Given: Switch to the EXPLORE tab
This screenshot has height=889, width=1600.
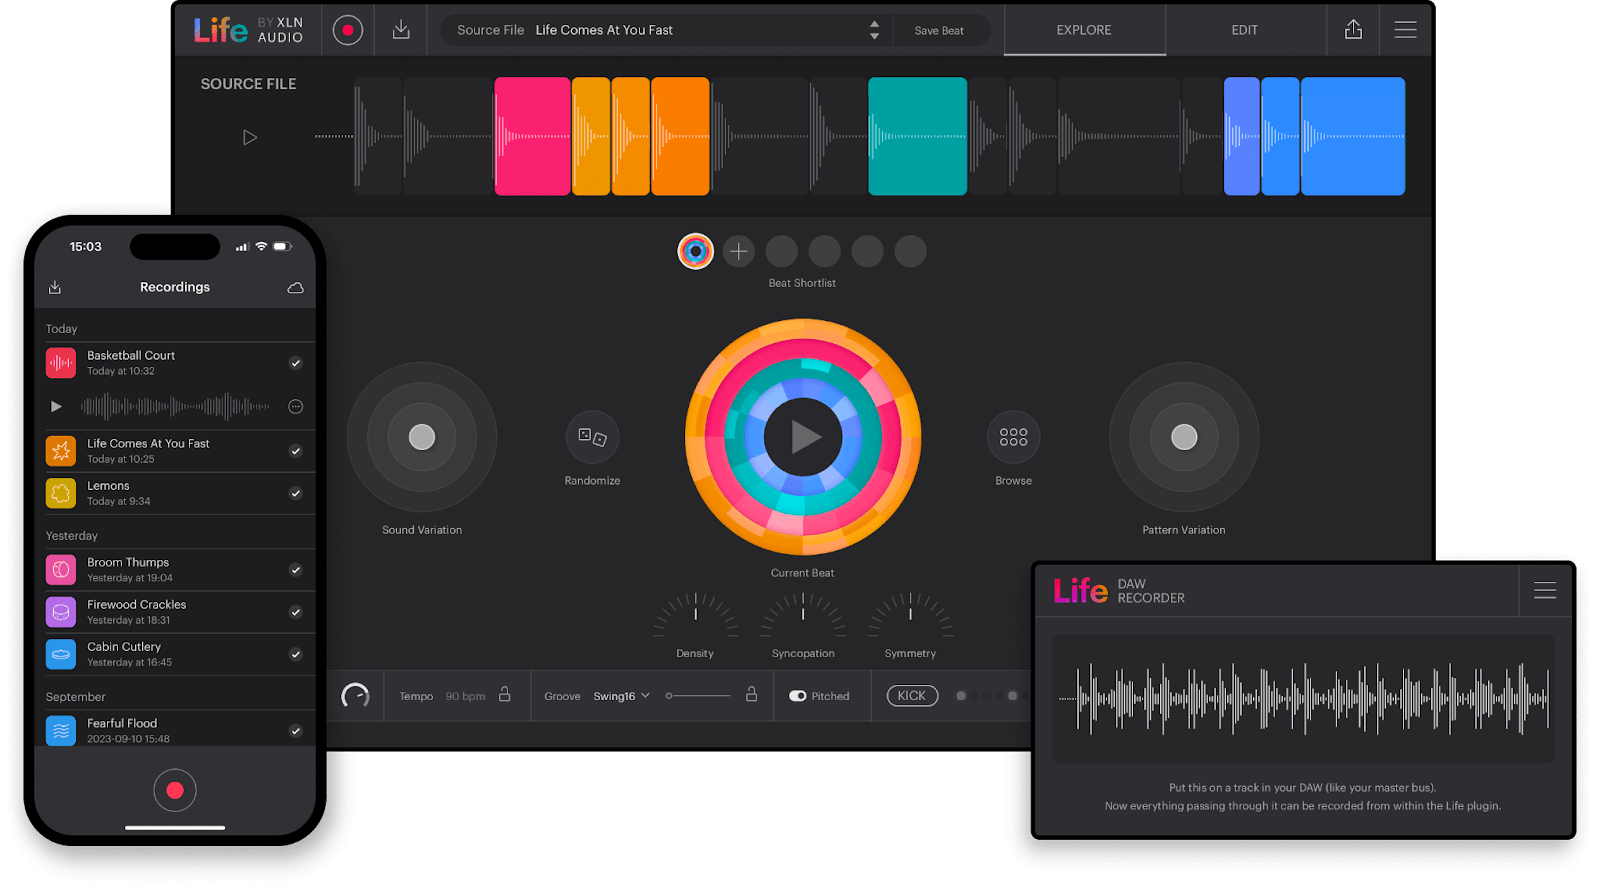Looking at the screenshot, I should pos(1084,30).
